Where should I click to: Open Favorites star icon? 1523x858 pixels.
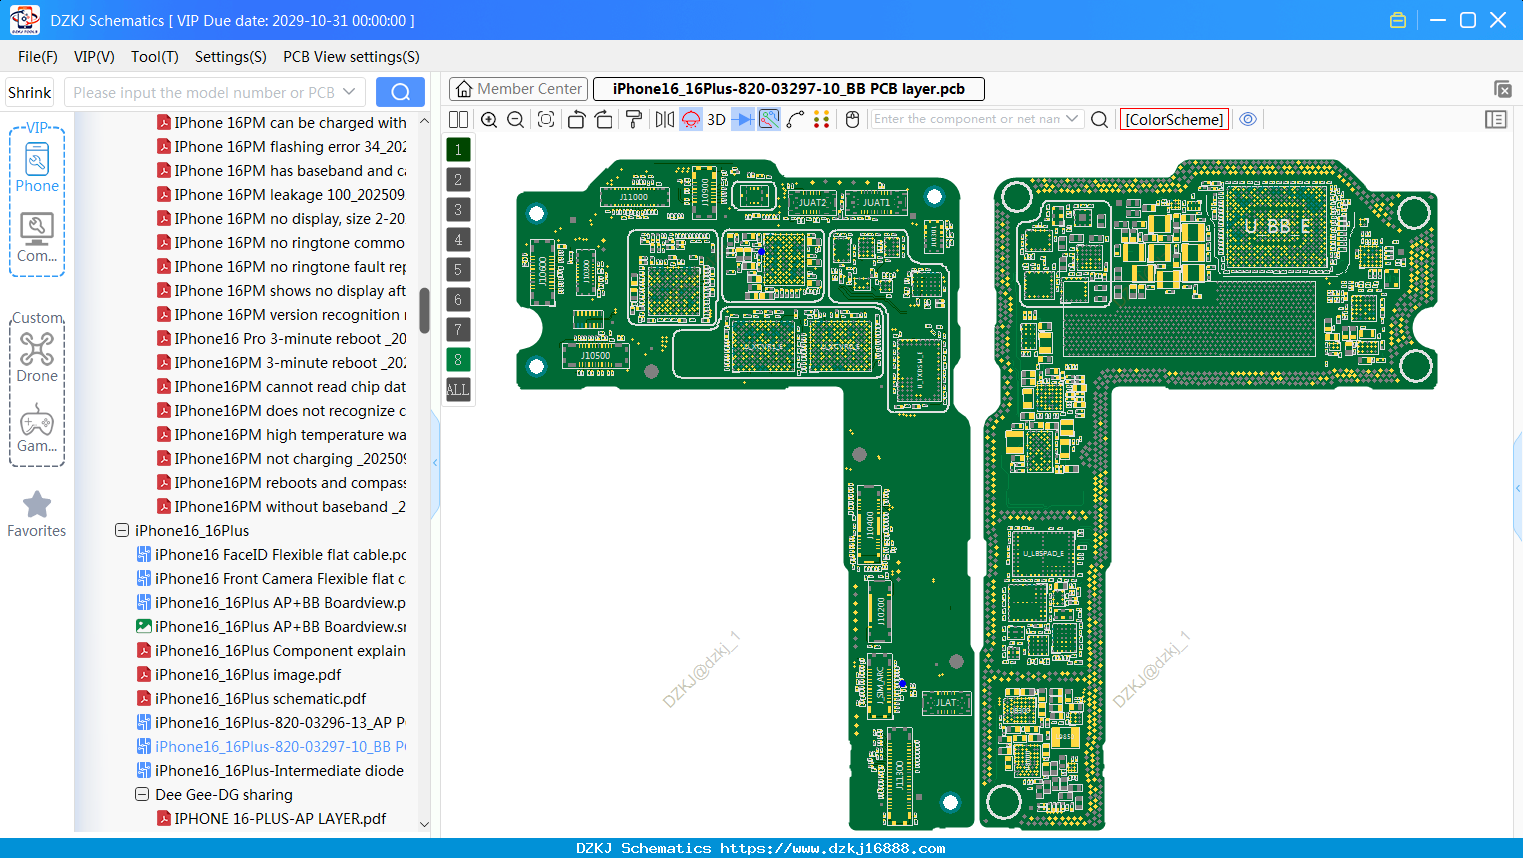point(37,514)
